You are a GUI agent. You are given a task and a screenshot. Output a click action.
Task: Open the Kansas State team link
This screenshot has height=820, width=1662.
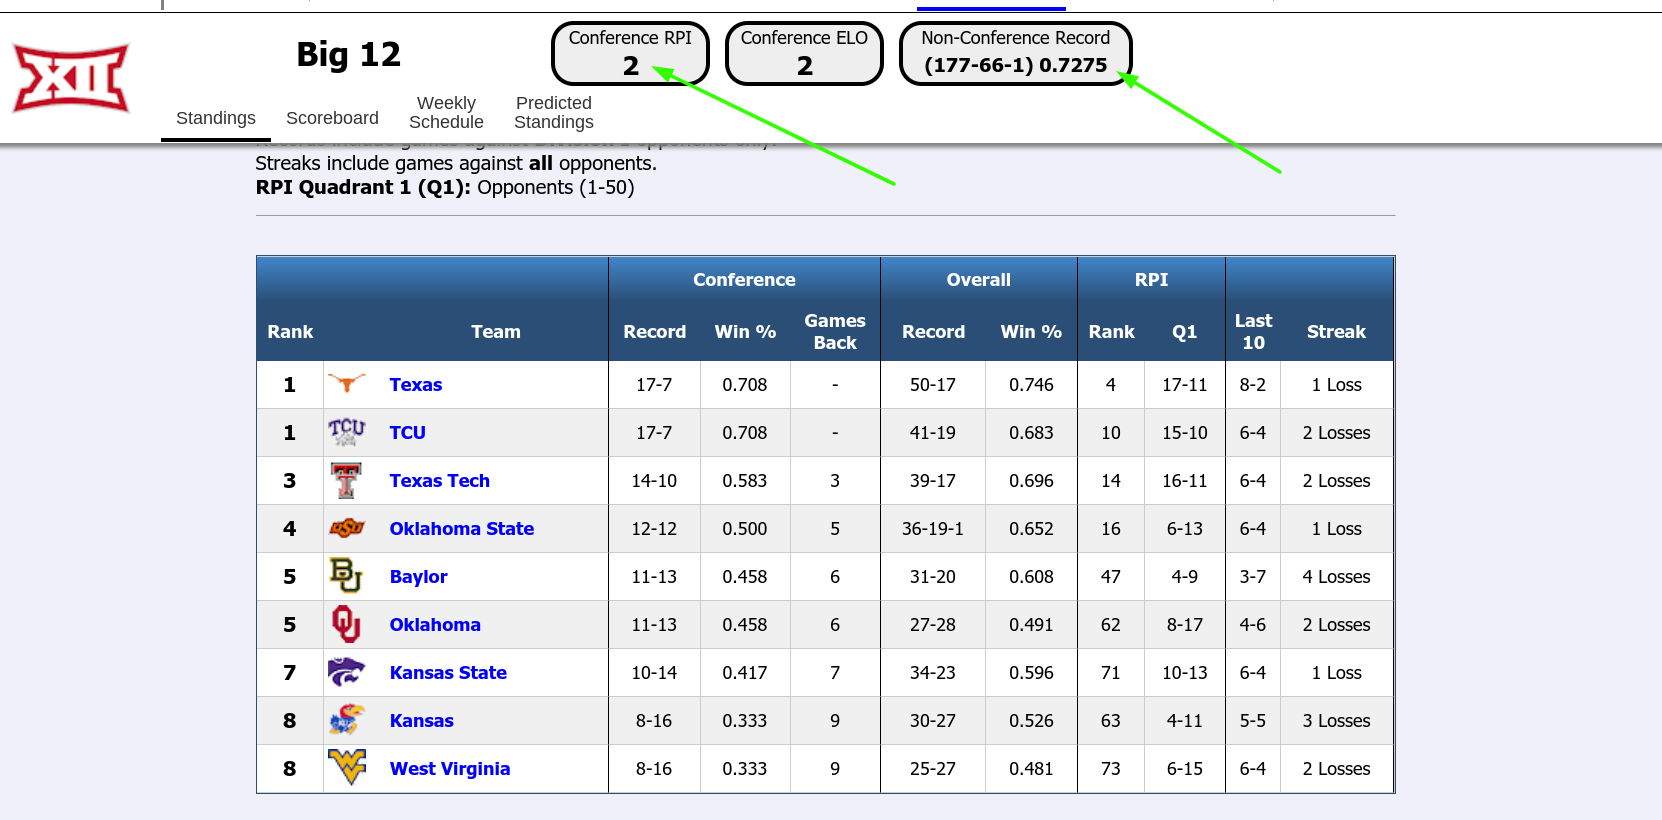point(448,673)
